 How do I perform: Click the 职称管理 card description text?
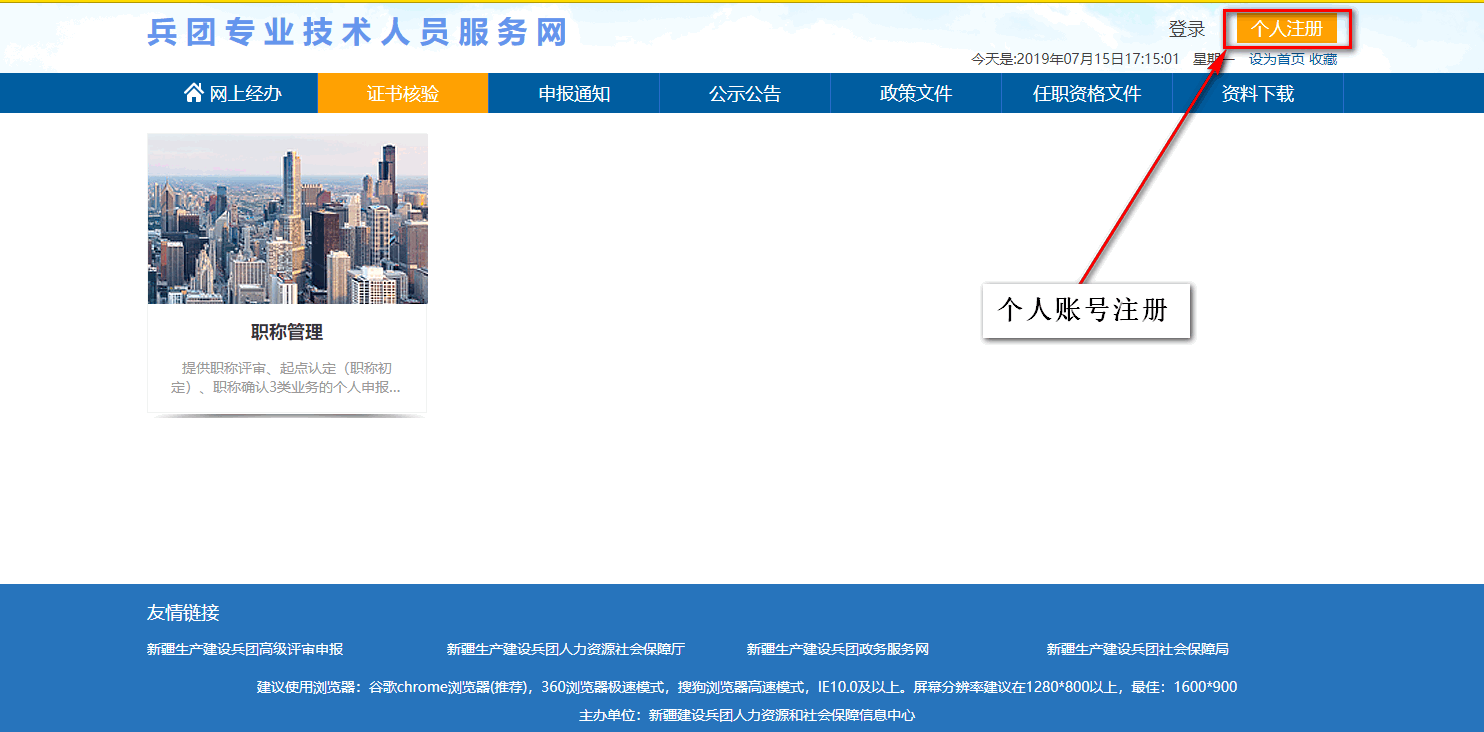point(287,377)
